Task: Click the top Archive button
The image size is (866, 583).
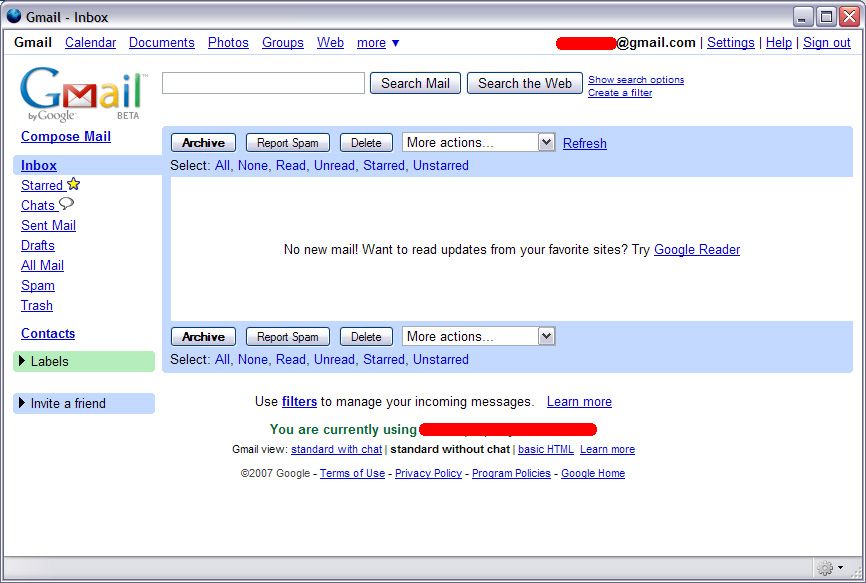Action: coord(203,143)
